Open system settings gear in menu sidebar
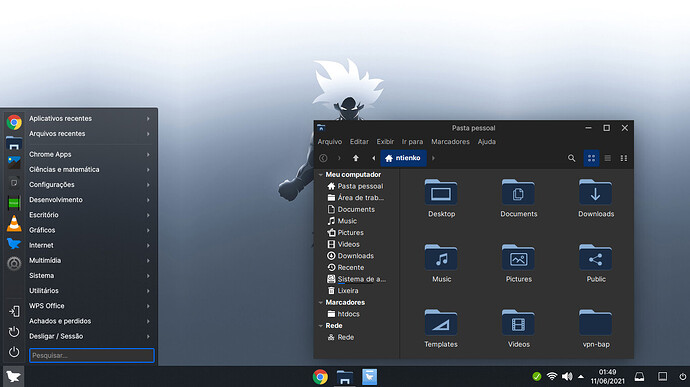This screenshot has width=690, height=387. 14,263
